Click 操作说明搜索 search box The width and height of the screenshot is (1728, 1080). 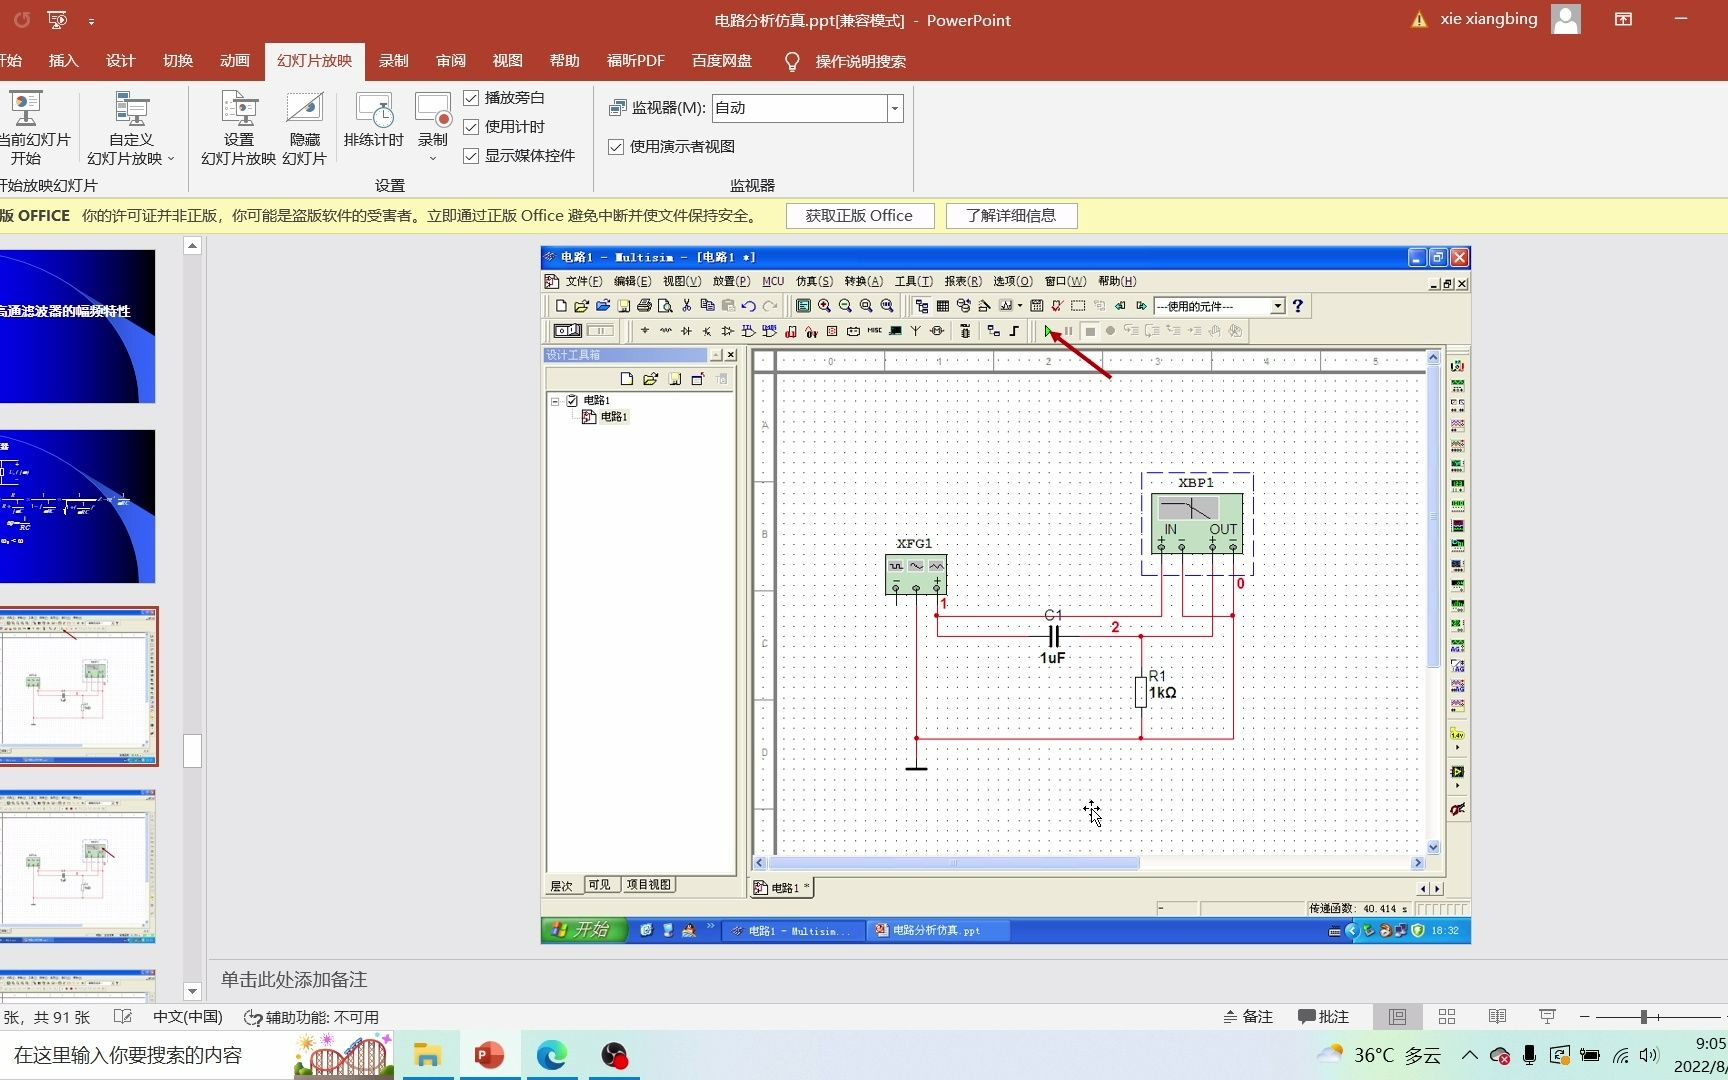pyautogui.click(x=860, y=62)
